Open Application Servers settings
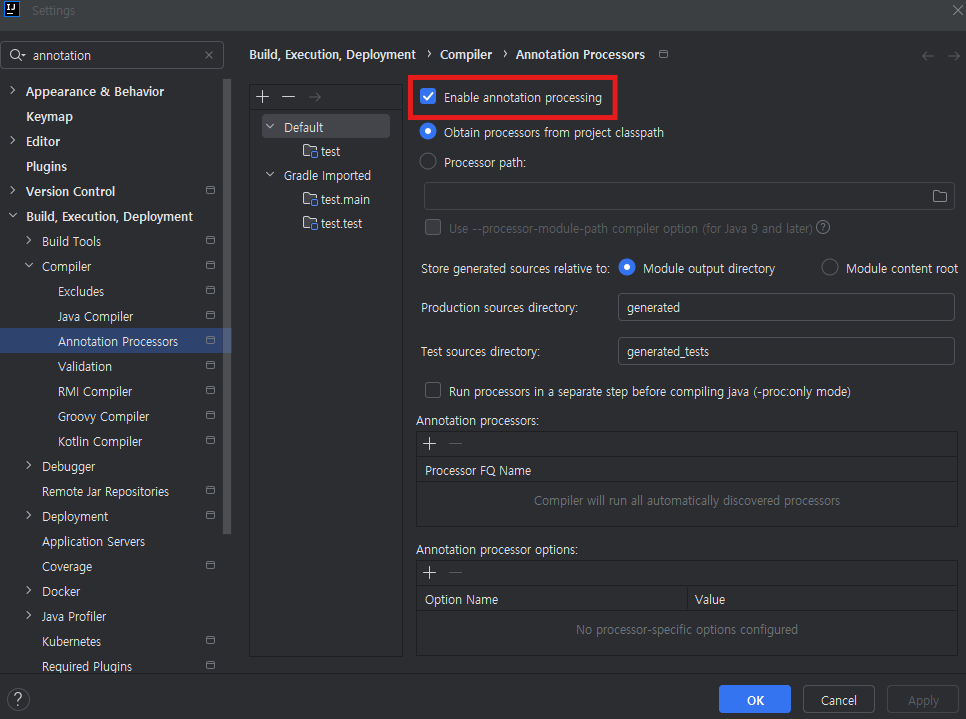Screen dimensions: 966x719 94,542
